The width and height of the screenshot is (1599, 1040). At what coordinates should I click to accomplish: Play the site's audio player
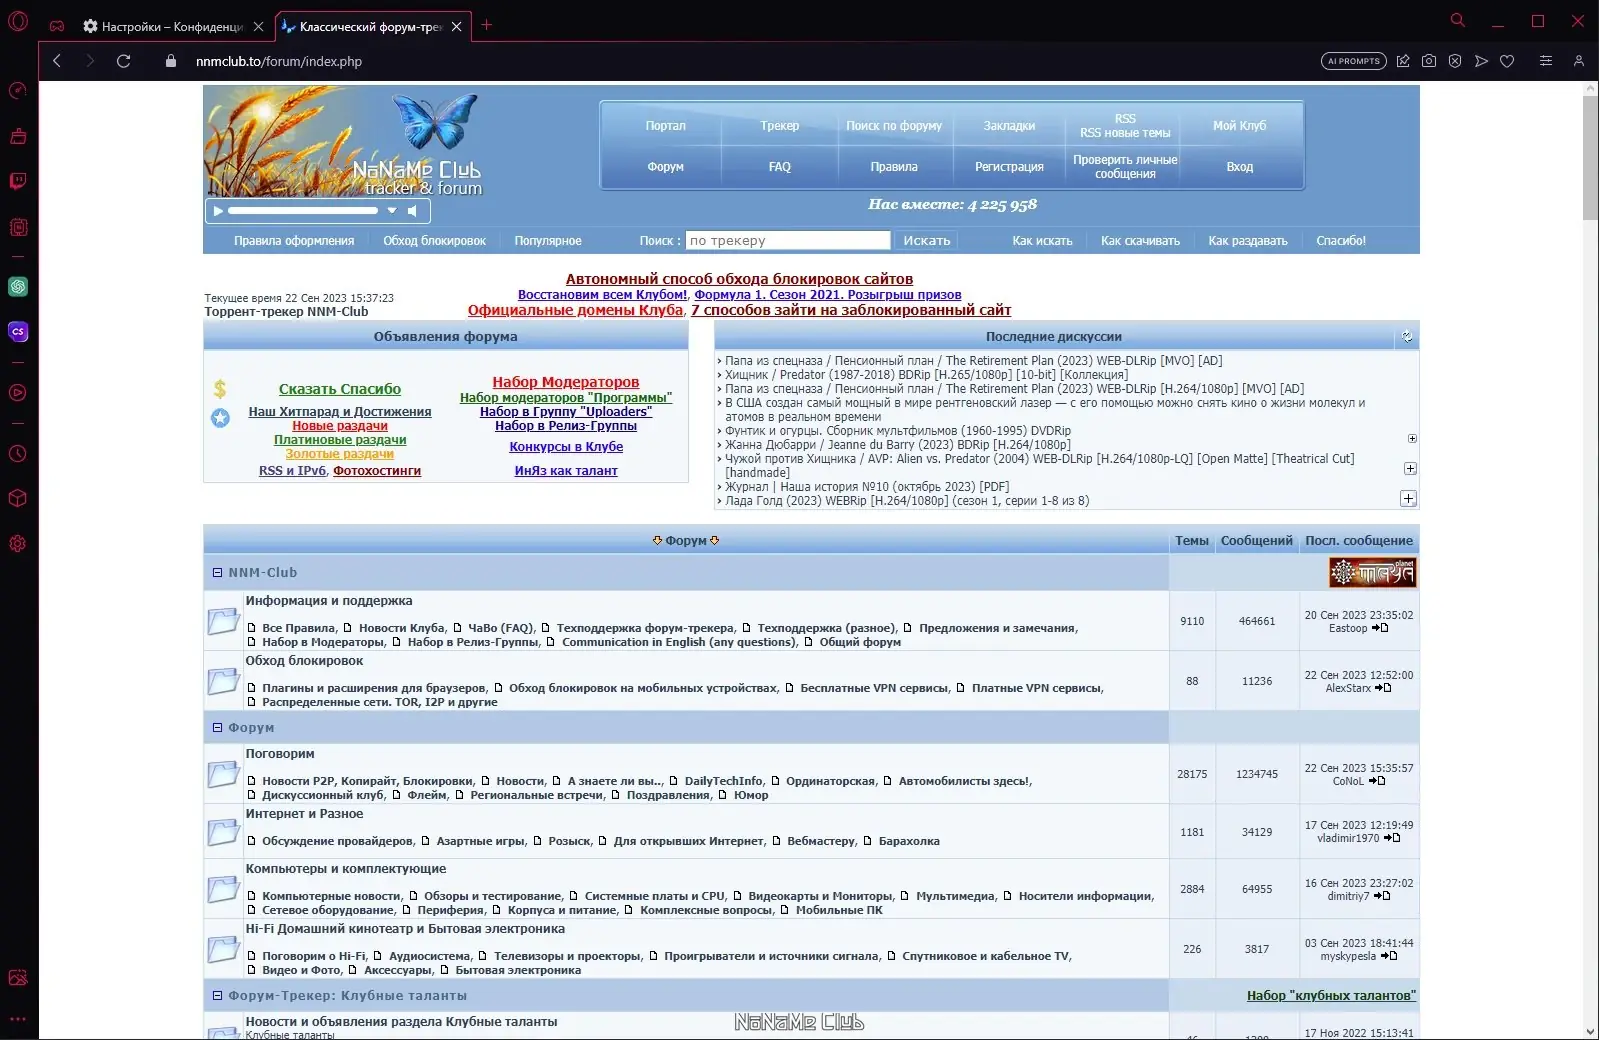(218, 211)
